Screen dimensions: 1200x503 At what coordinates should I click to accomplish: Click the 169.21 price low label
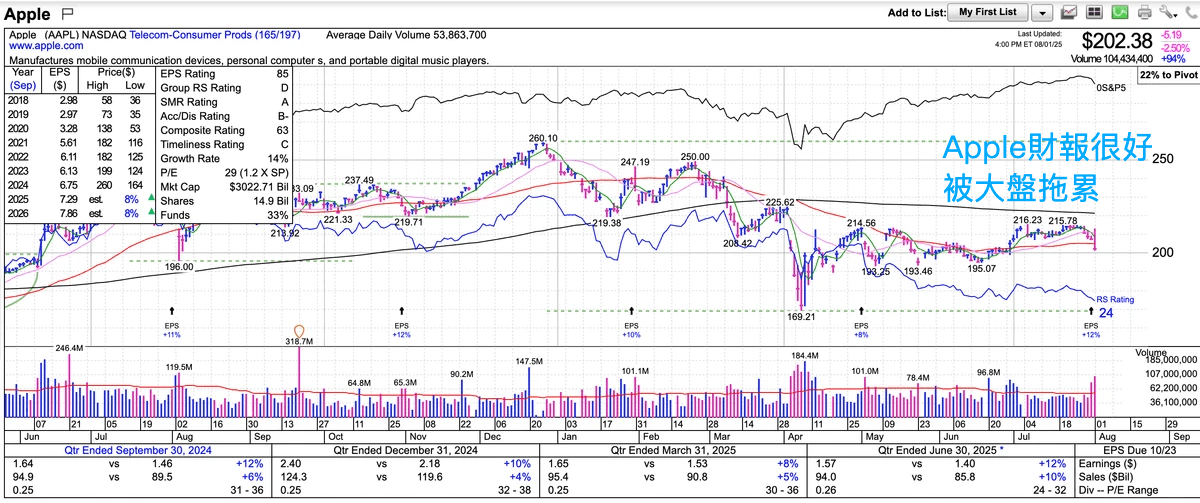(803, 317)
